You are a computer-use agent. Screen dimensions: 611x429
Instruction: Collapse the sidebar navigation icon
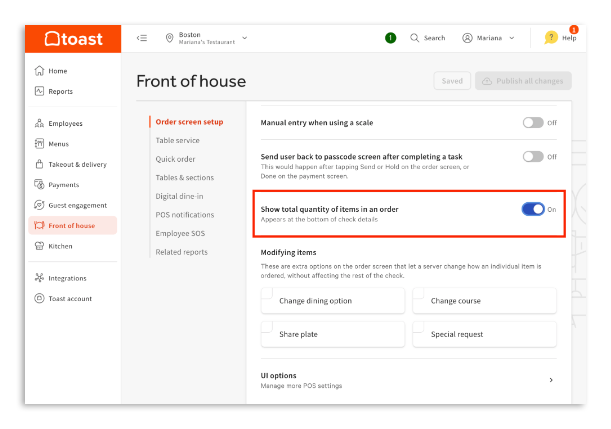pyautogui.click(x=142, y=38)
